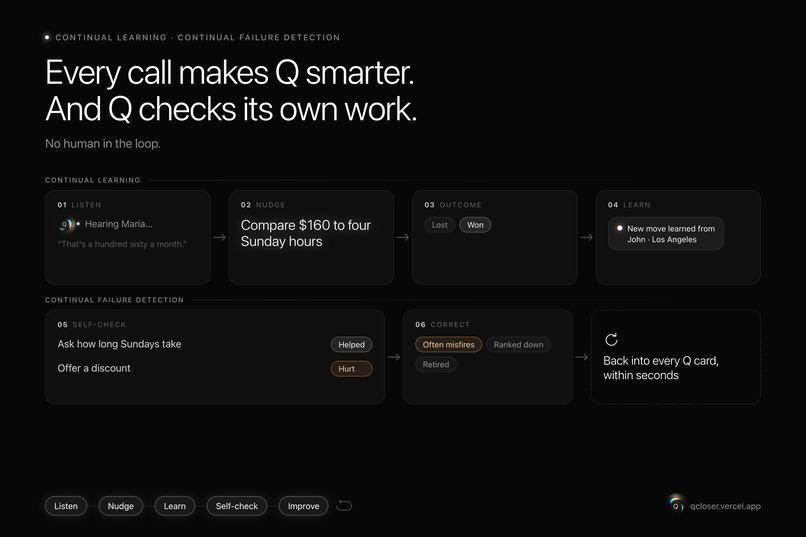Click the Often misfires tag
Viewport: 806px width, 537px height.
[x=448, y=345]
